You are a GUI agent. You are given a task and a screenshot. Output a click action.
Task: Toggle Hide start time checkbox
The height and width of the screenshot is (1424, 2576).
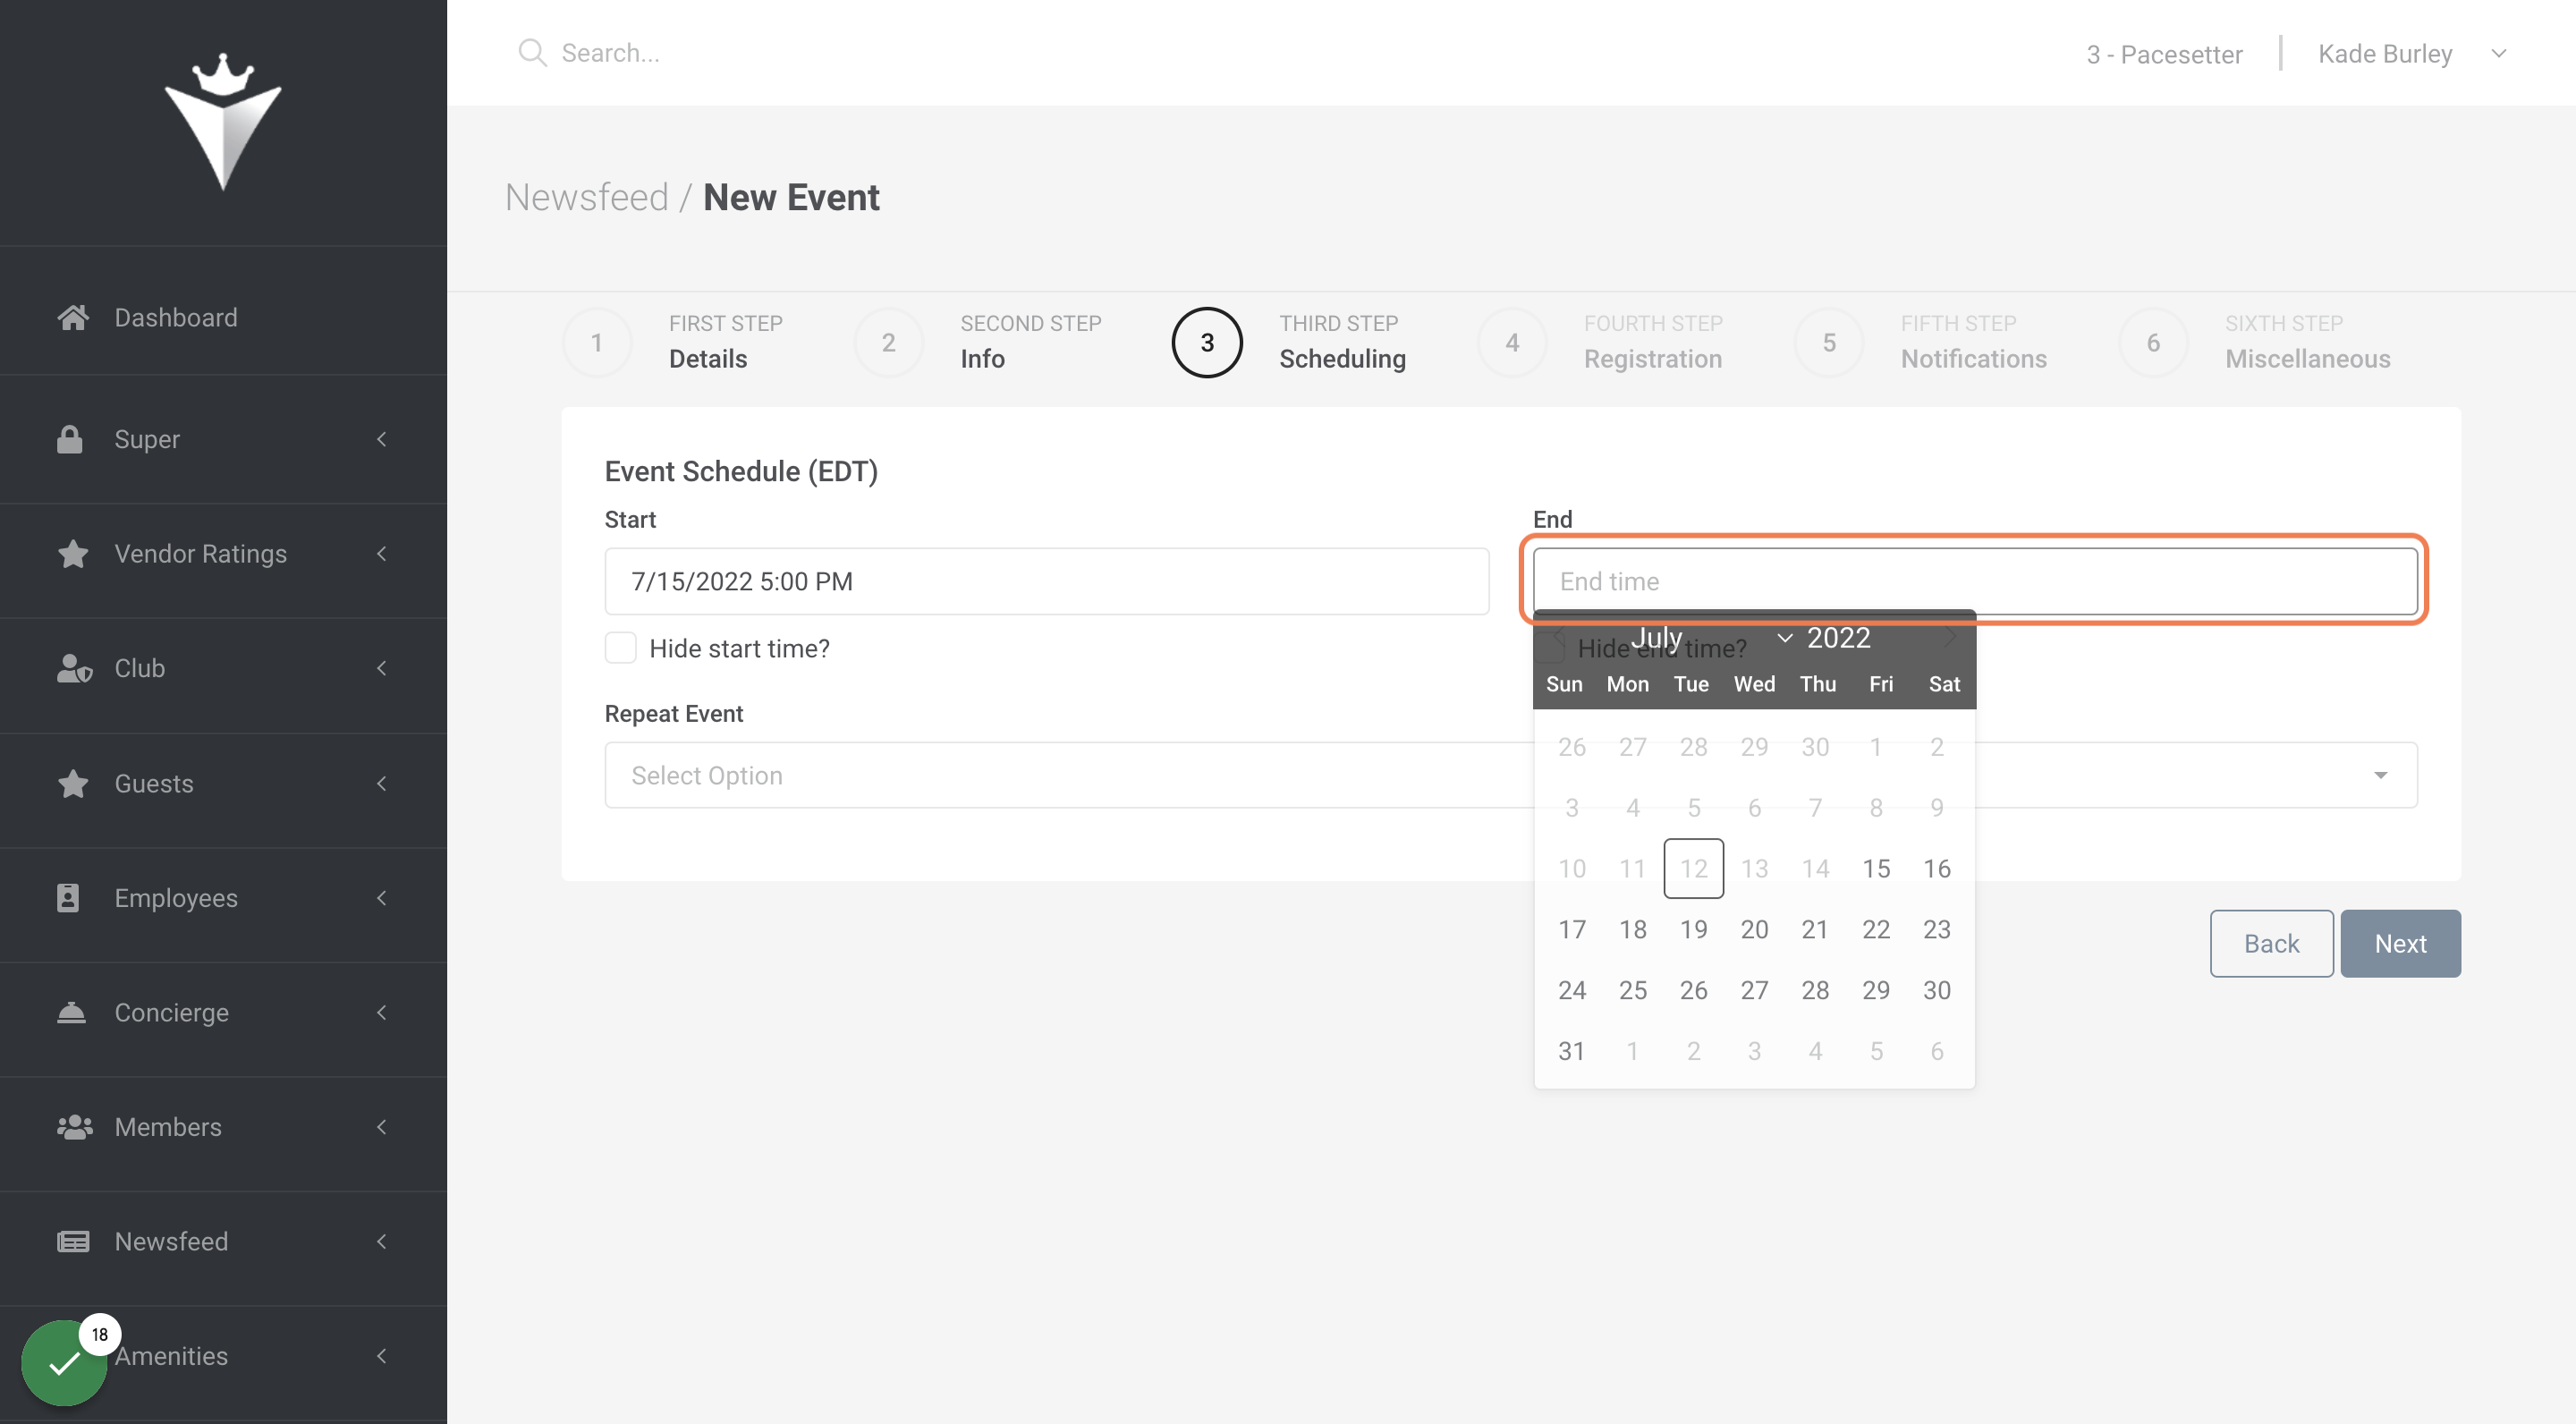[621, 648]
